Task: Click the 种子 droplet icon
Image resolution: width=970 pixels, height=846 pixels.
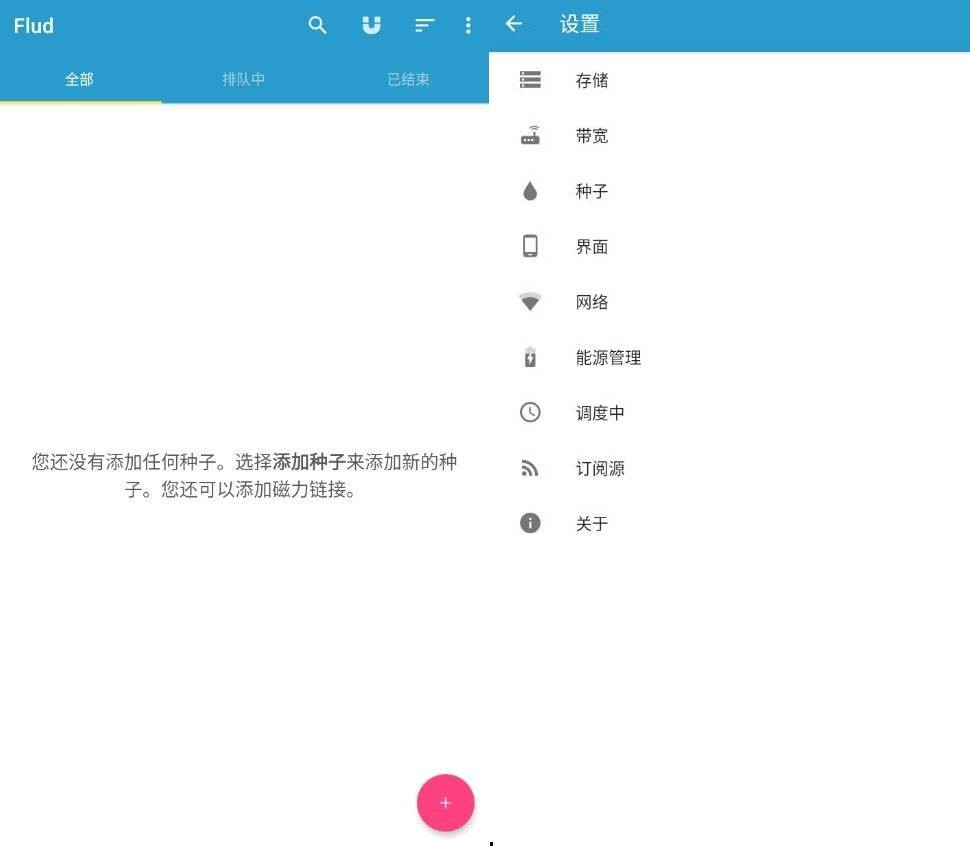Action: click(x=530, y=191)
